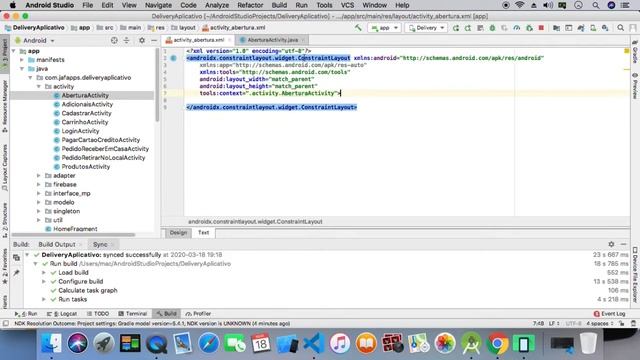This screenshot has height=360, width=640.
Task: Open the VCS menu
Action: (347, 5)
